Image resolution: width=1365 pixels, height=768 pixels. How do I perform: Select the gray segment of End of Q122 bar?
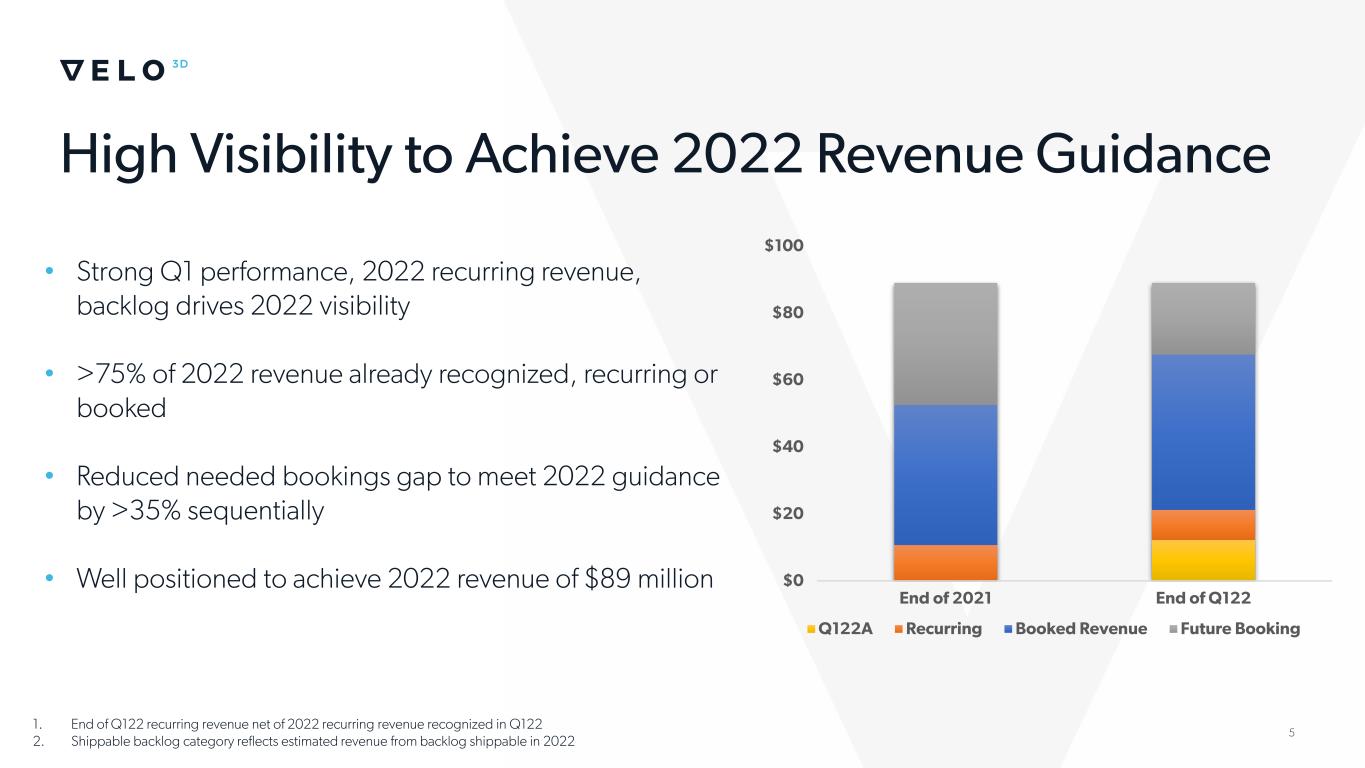pos(1203,318)
